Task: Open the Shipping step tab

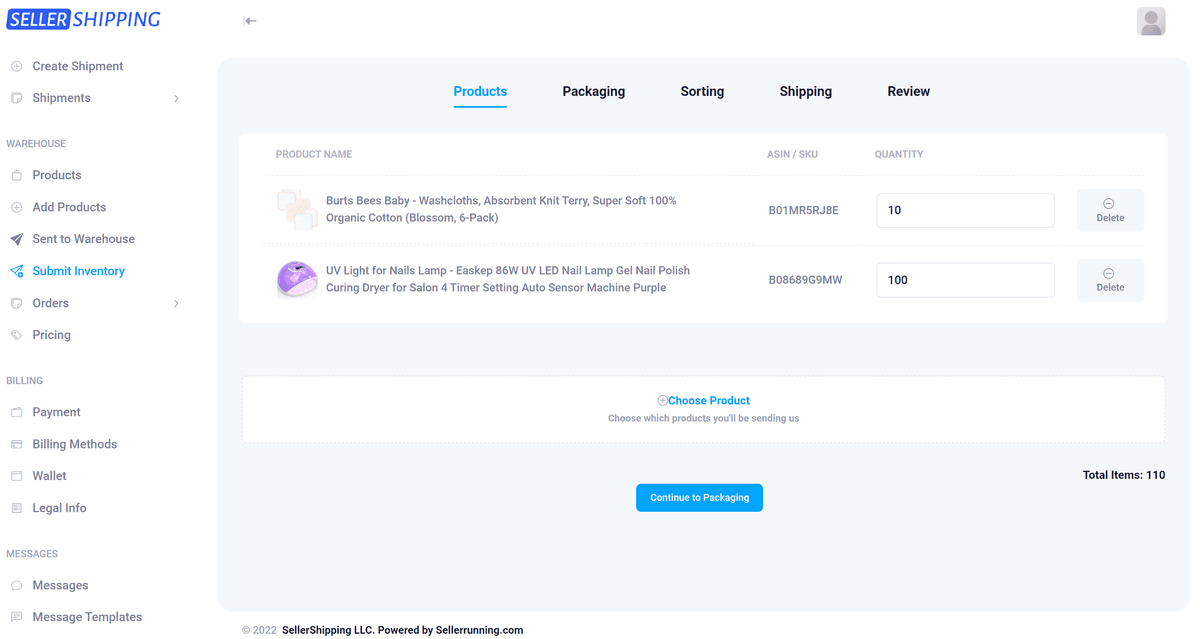Action: (x=805, y=91)
